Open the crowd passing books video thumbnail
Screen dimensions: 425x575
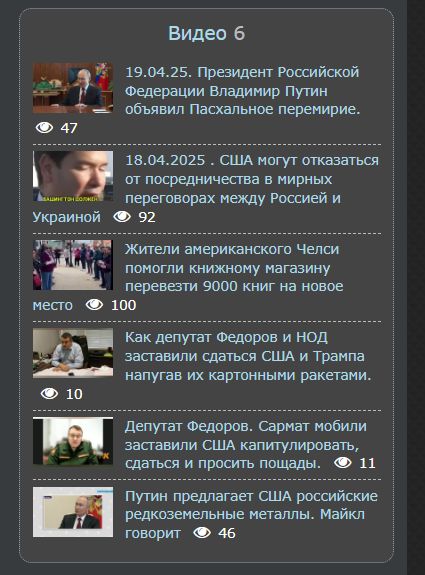tap(73, 265)
